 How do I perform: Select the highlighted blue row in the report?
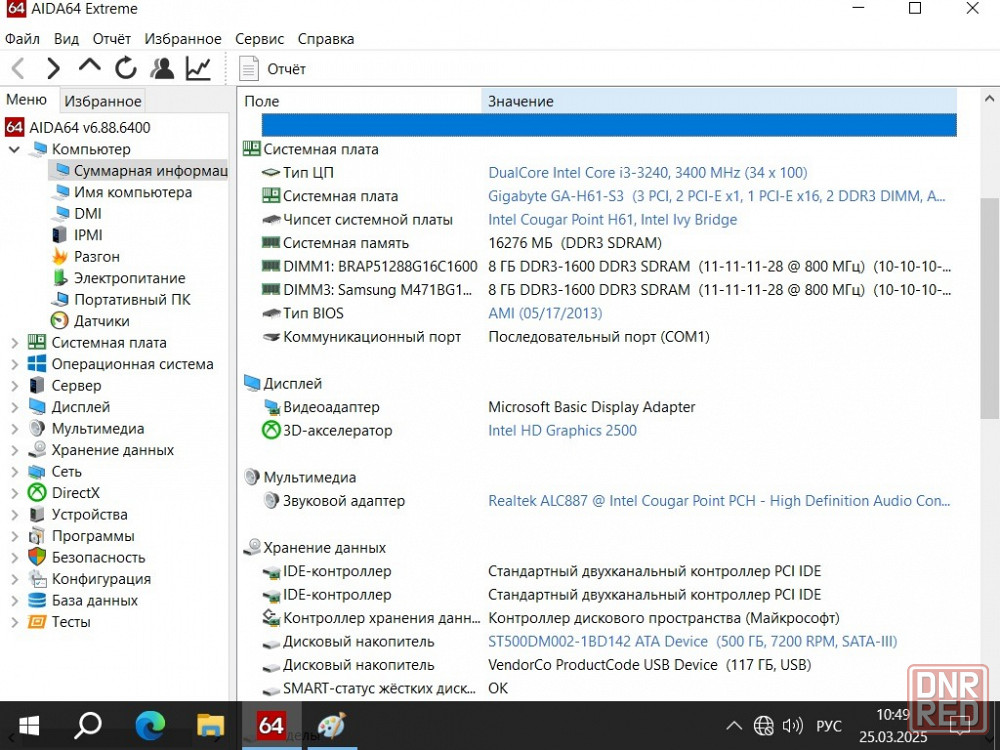pos(609,125)
